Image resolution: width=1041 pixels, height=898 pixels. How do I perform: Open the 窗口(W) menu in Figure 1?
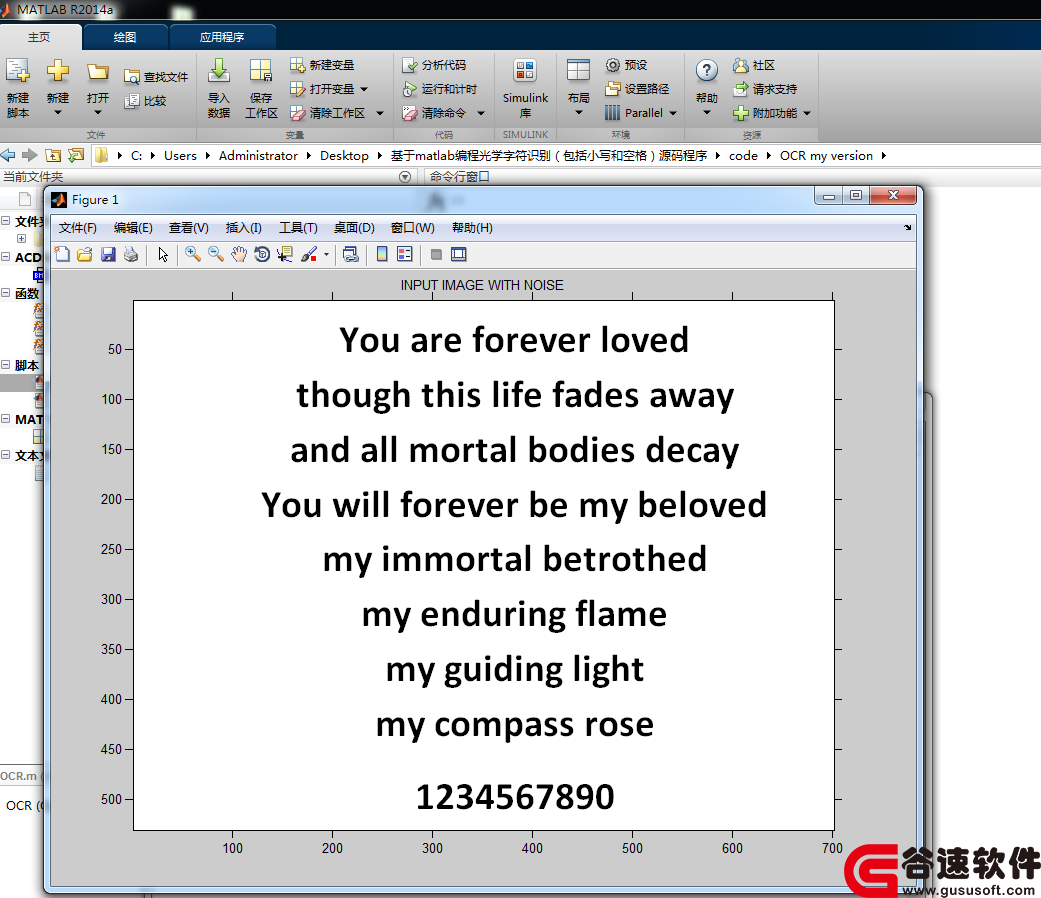tap(412, 228)
